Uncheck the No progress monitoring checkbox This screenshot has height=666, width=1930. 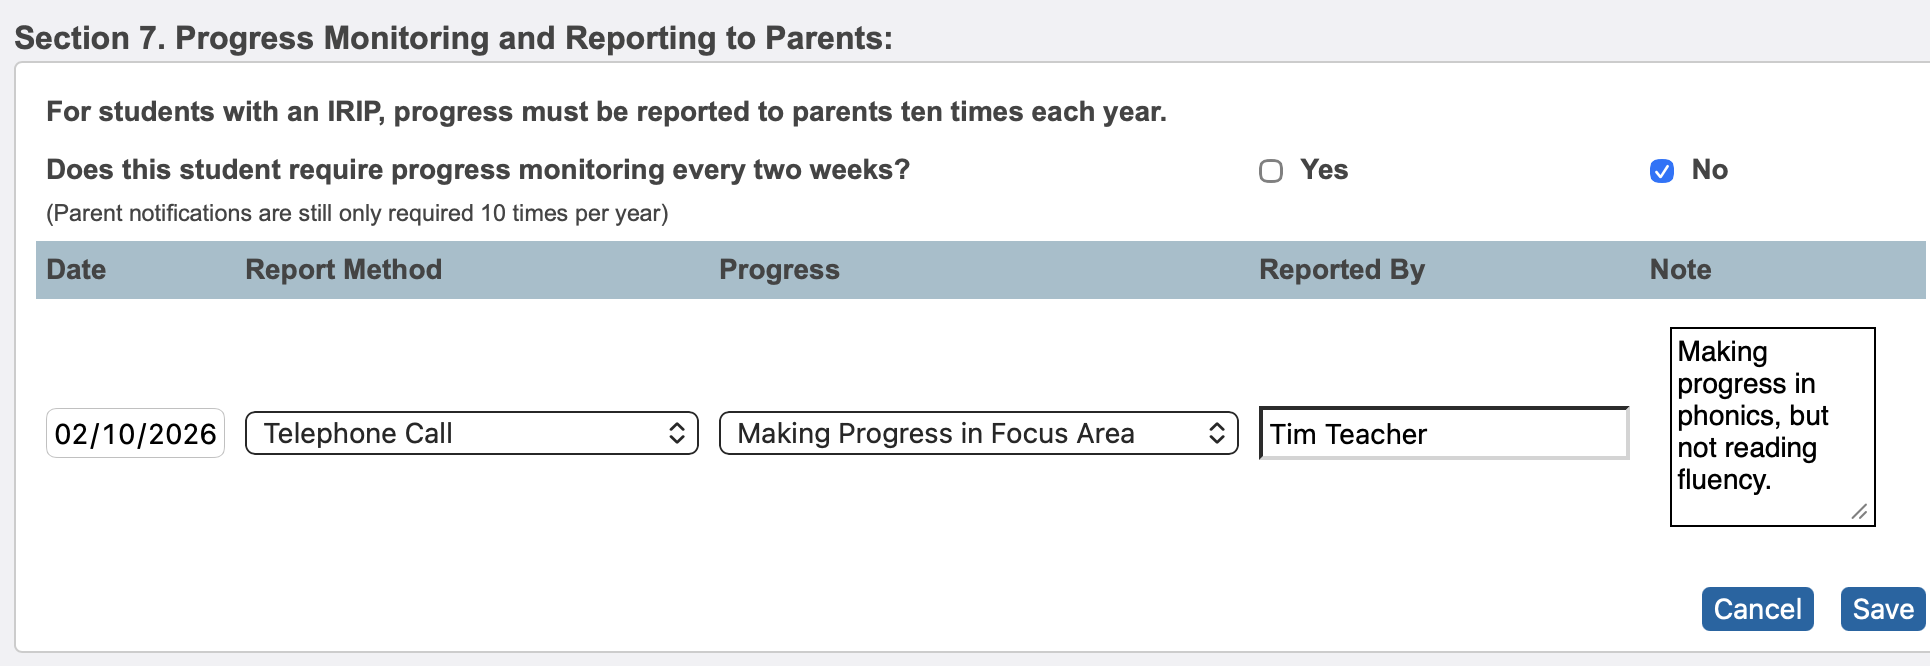[x=1661, y=171]
